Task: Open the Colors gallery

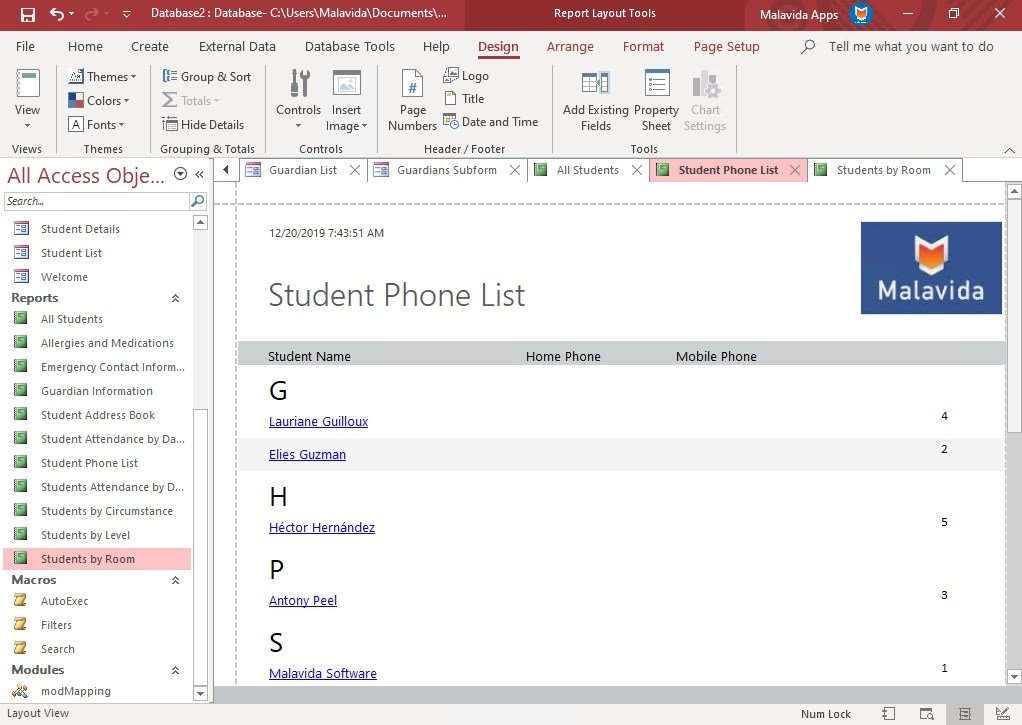Action: pos(99,100)
